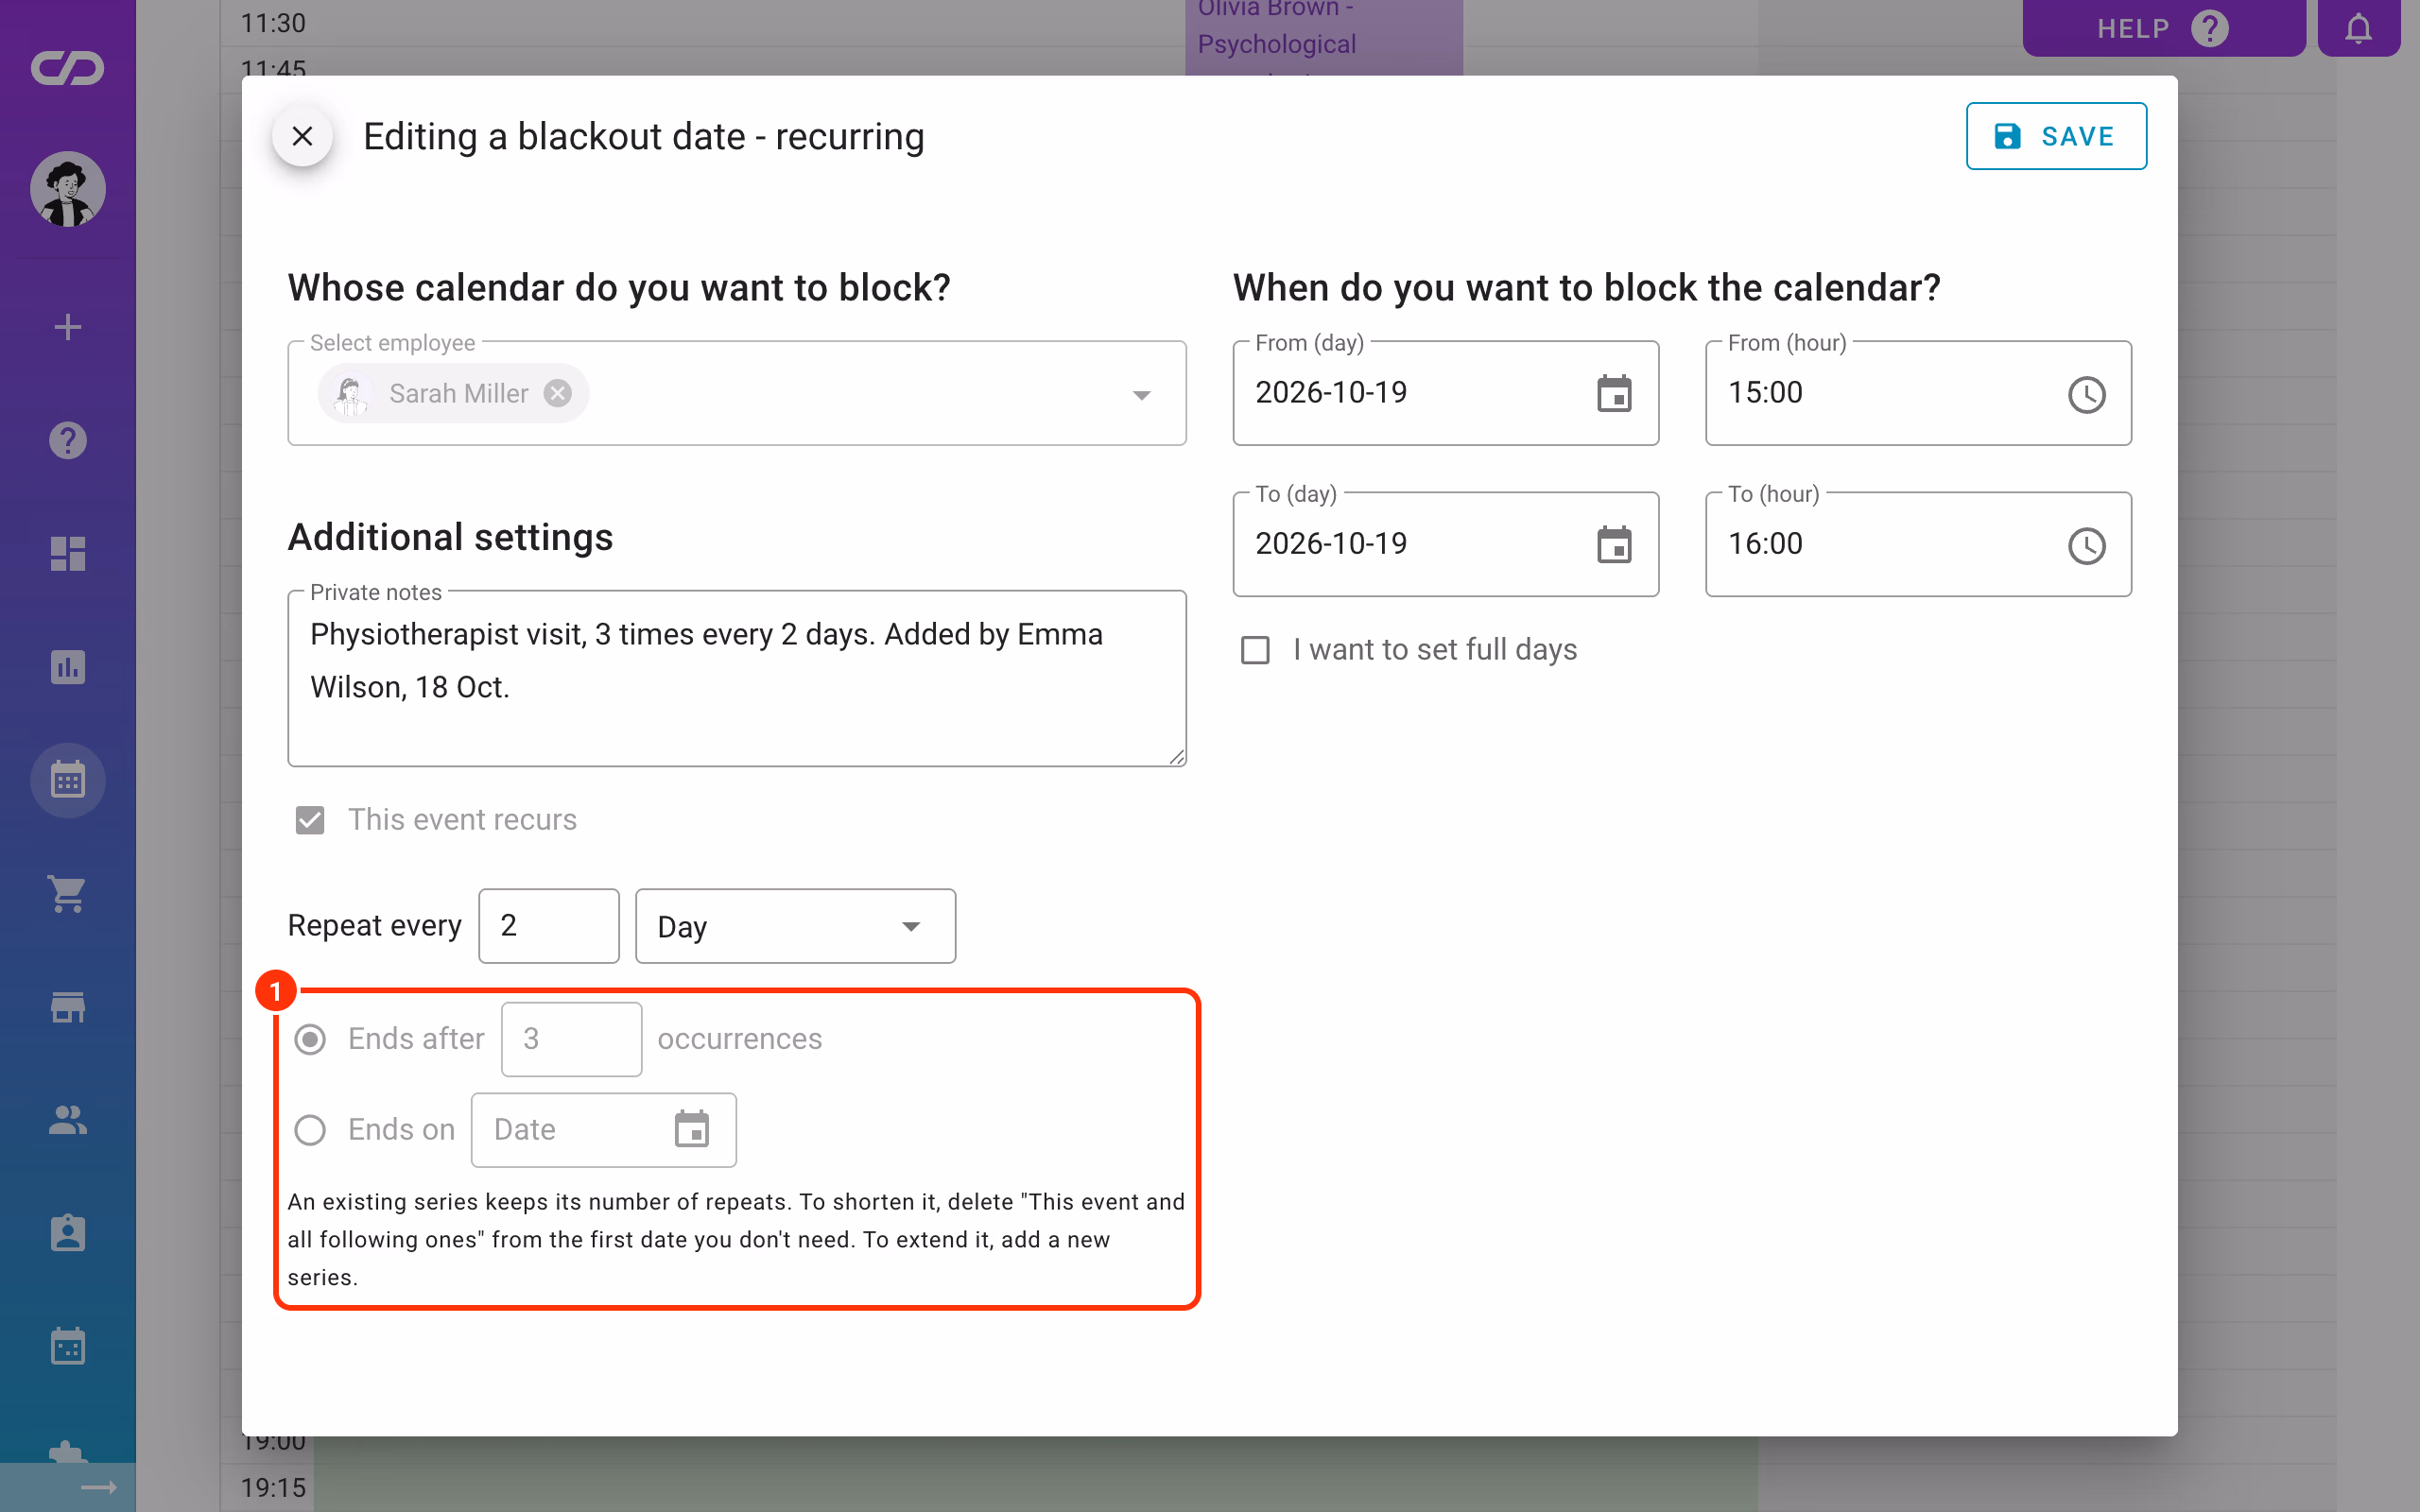
Task: Select the Ends after radio button
Action: 310,1039
